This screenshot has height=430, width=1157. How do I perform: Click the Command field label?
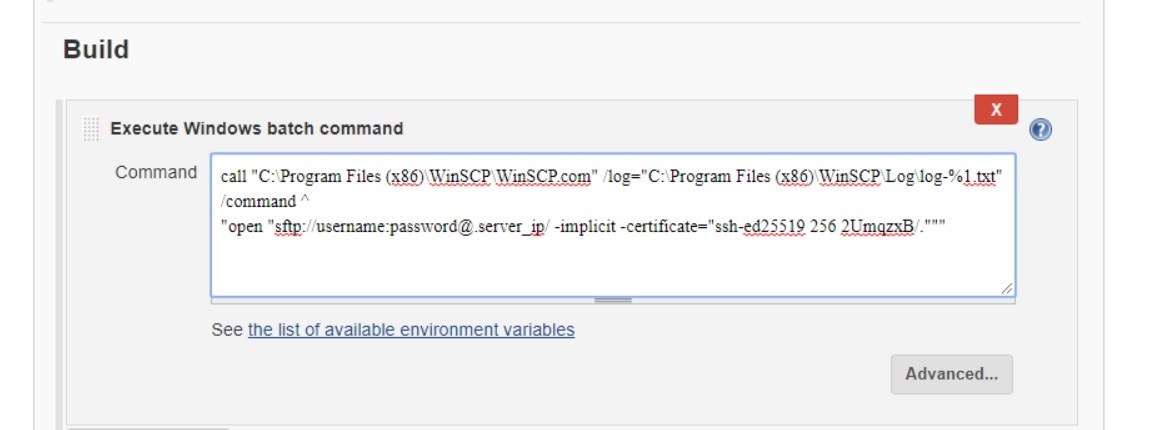pos(156,172)
